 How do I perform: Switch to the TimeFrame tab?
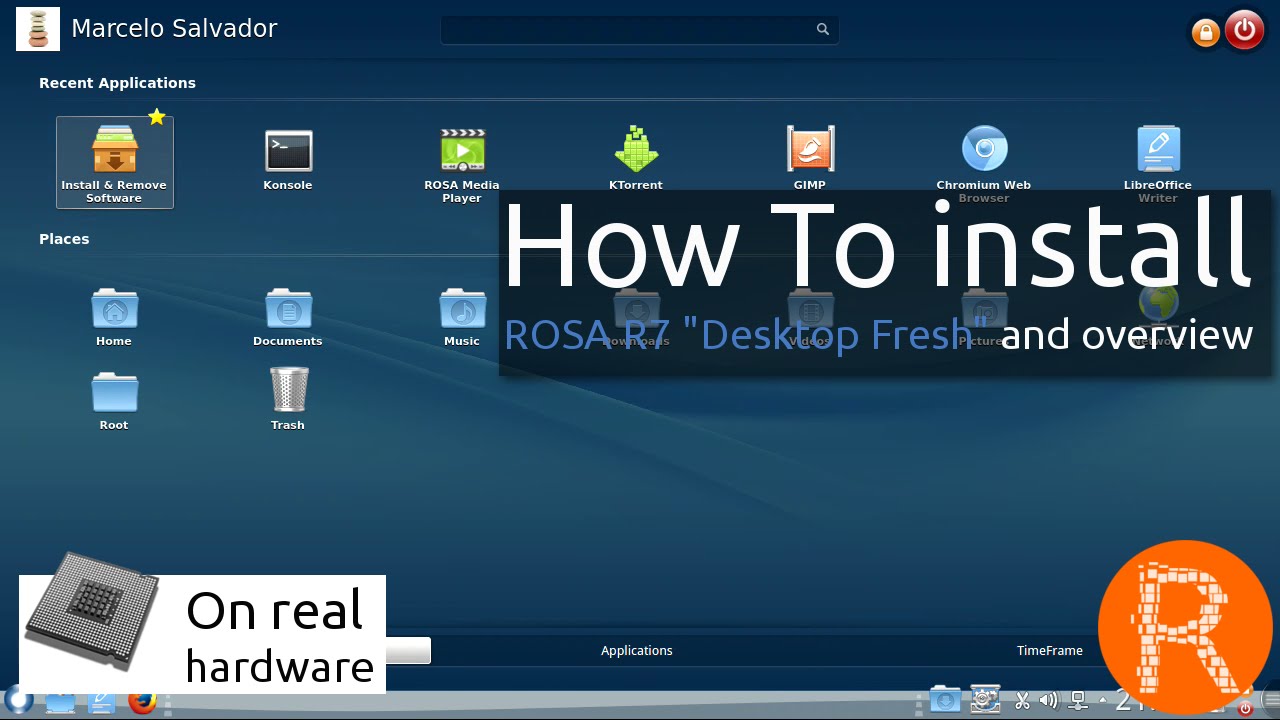[x=1050, y=651]
